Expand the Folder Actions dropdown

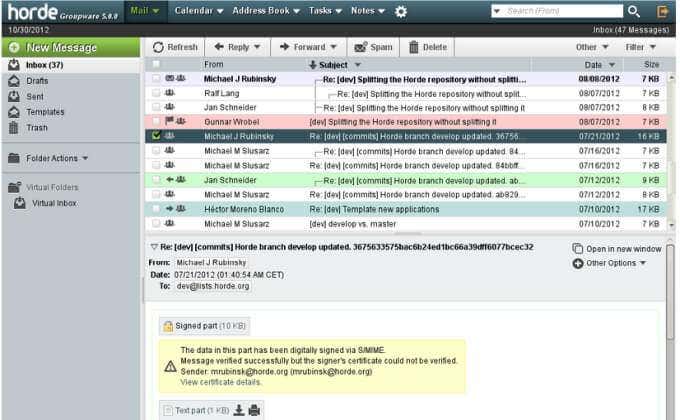tap(49, 158)
